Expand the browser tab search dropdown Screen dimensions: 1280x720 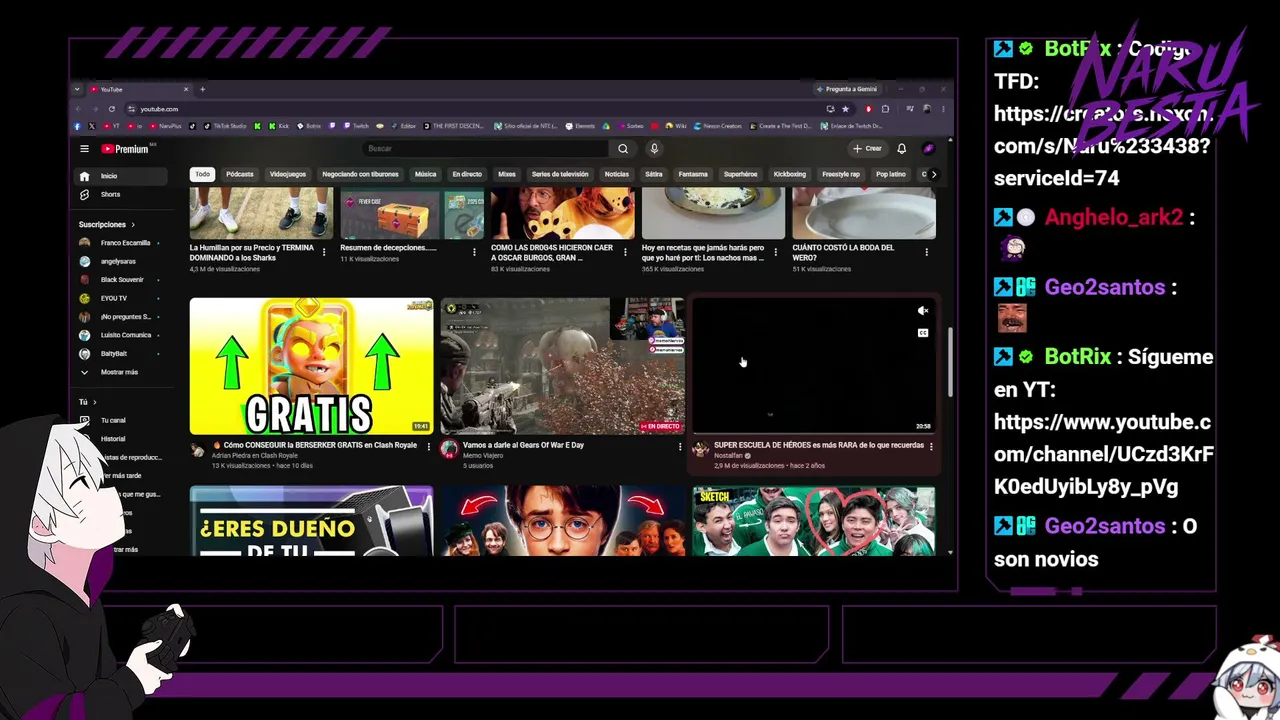tap(77, 89)
